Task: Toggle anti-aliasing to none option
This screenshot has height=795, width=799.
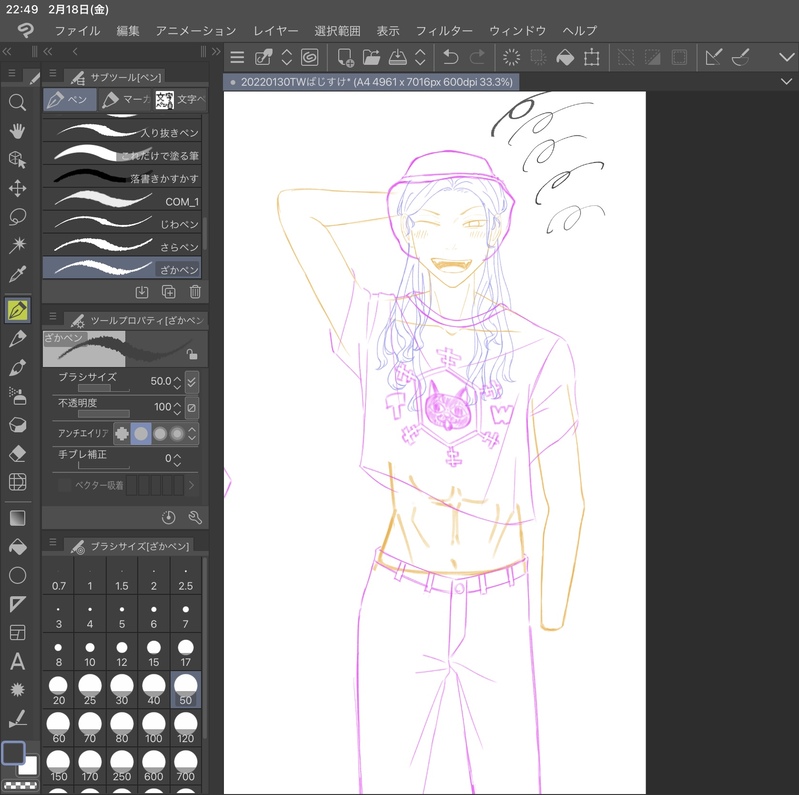Action: pyautogui.click(x=122, y=433)
